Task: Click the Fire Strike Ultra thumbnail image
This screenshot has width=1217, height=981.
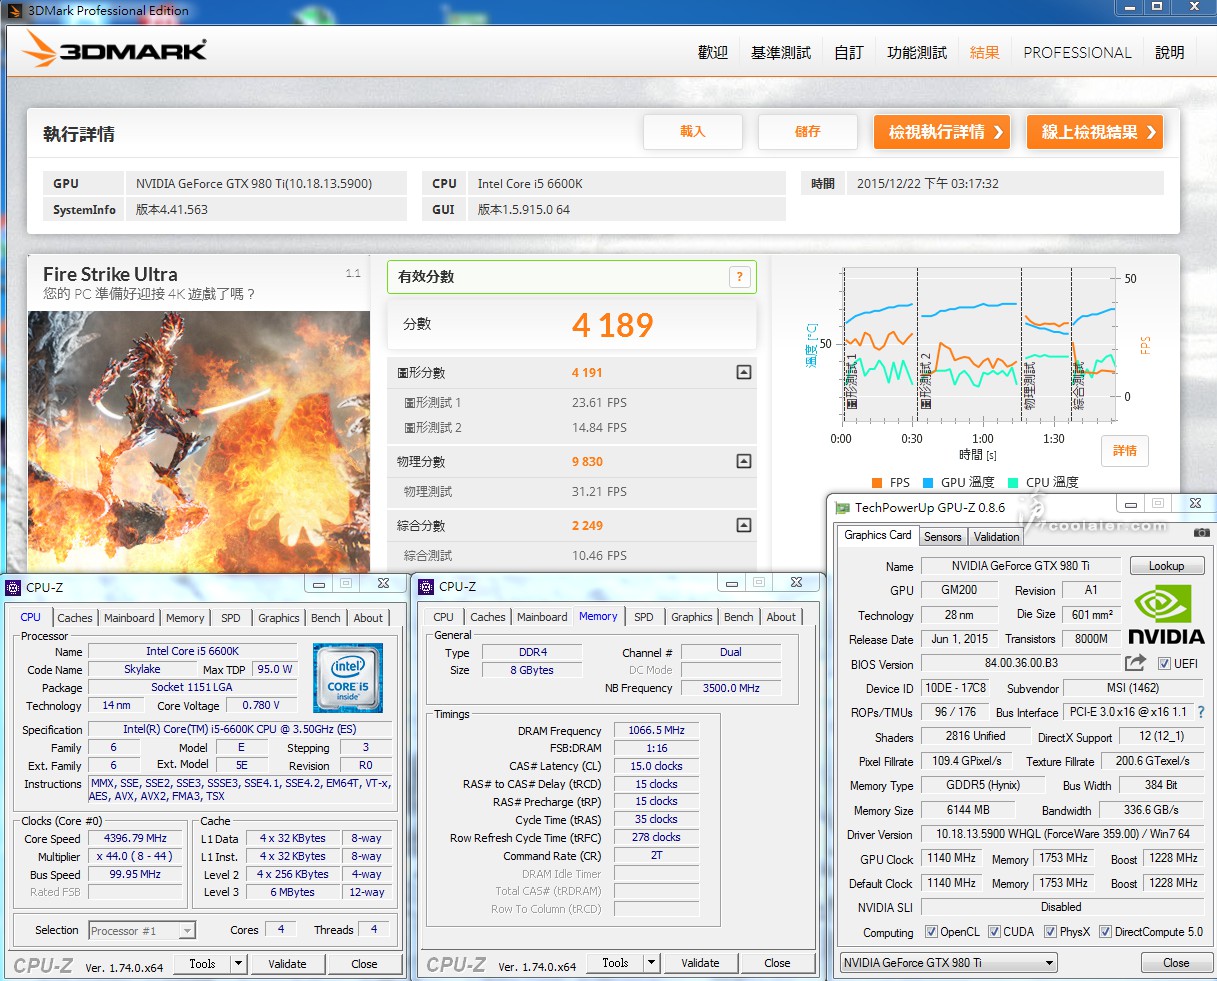Action: [x=198, y=441]
